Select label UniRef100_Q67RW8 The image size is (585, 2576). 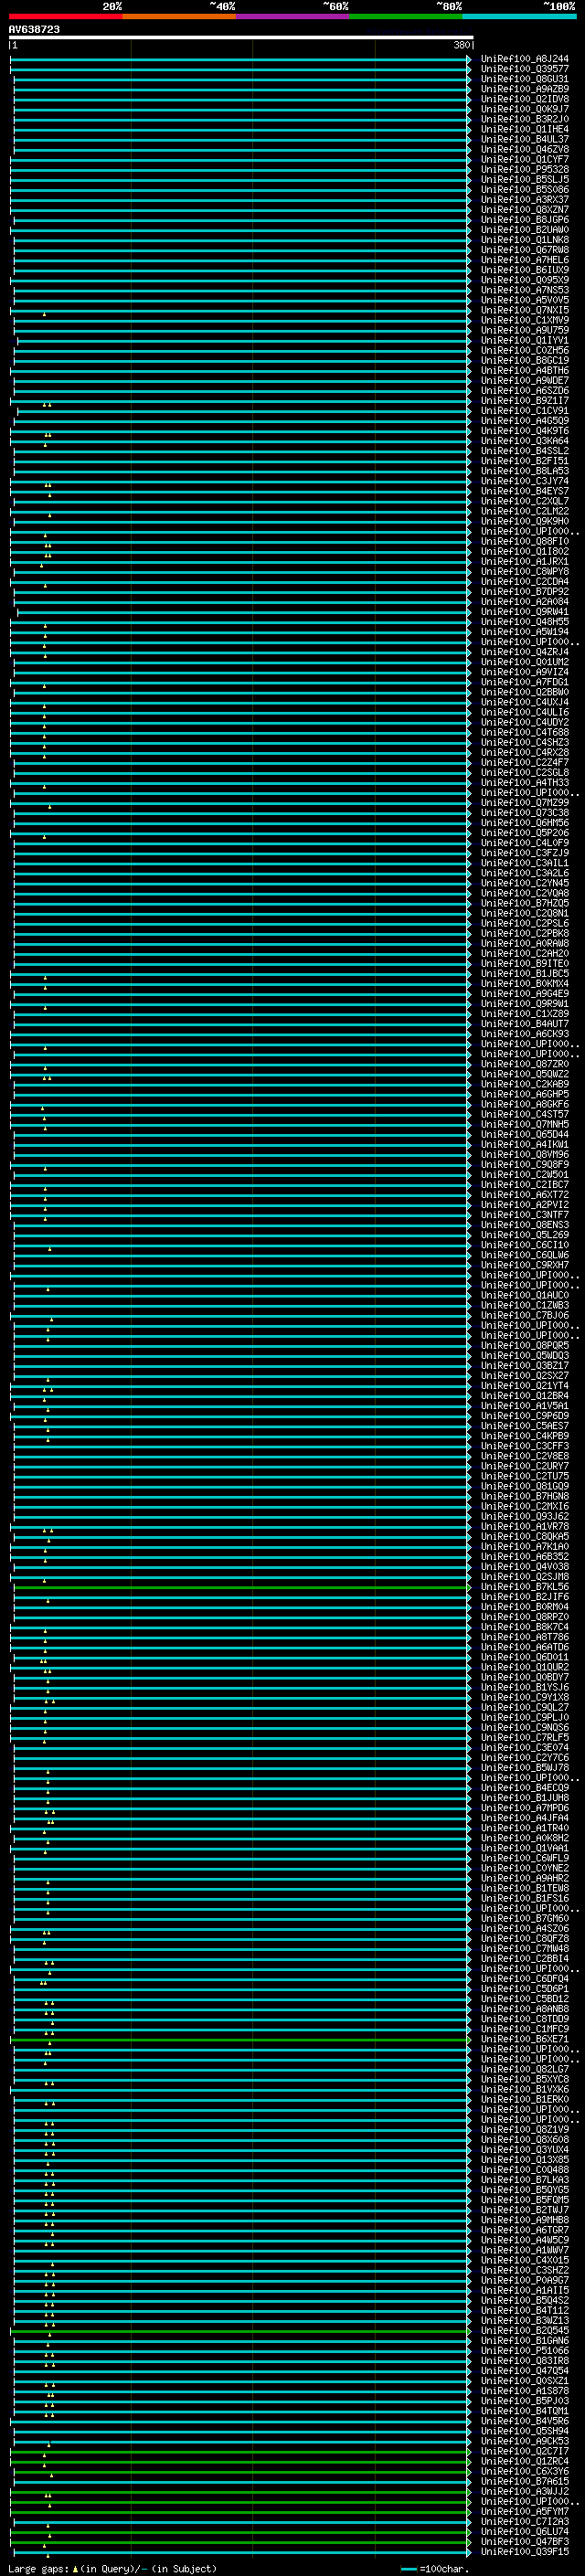525,250
